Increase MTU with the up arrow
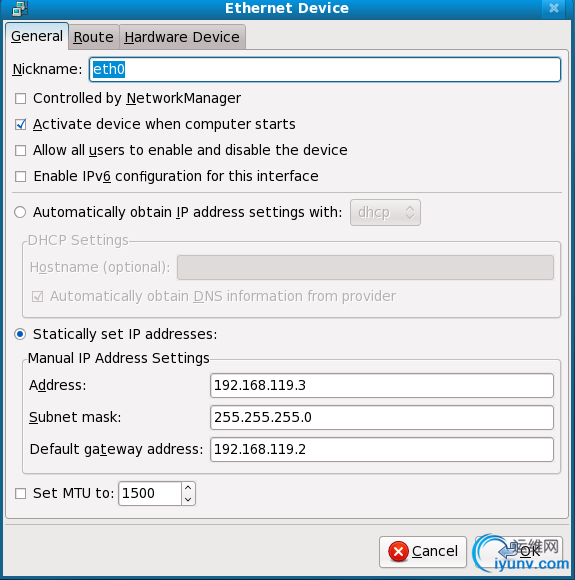This screenshot has height=580, width=575. point(188,488)
